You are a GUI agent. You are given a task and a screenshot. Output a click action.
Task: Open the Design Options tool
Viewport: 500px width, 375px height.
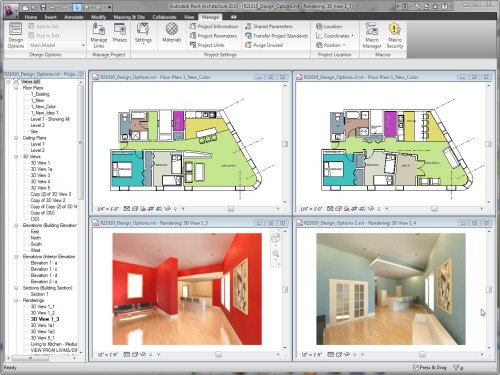click(x=16, y=35)
